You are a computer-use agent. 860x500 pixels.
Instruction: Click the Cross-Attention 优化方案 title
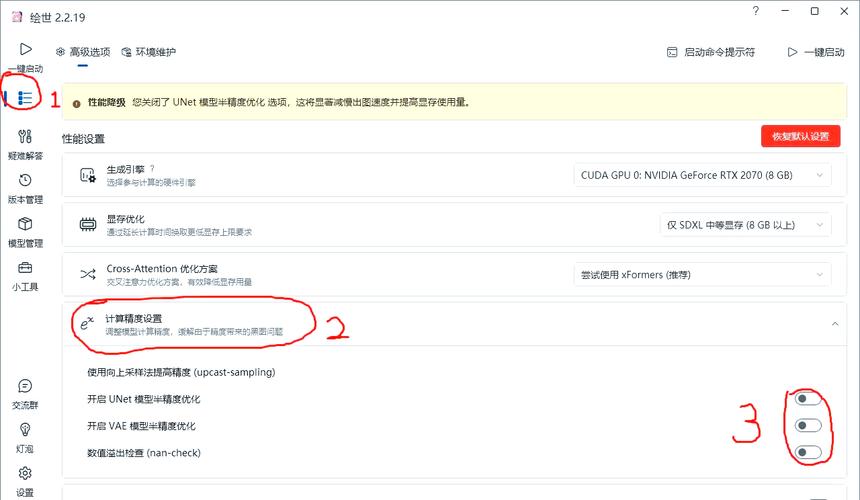pyautogui.click(x=162, y=269)
